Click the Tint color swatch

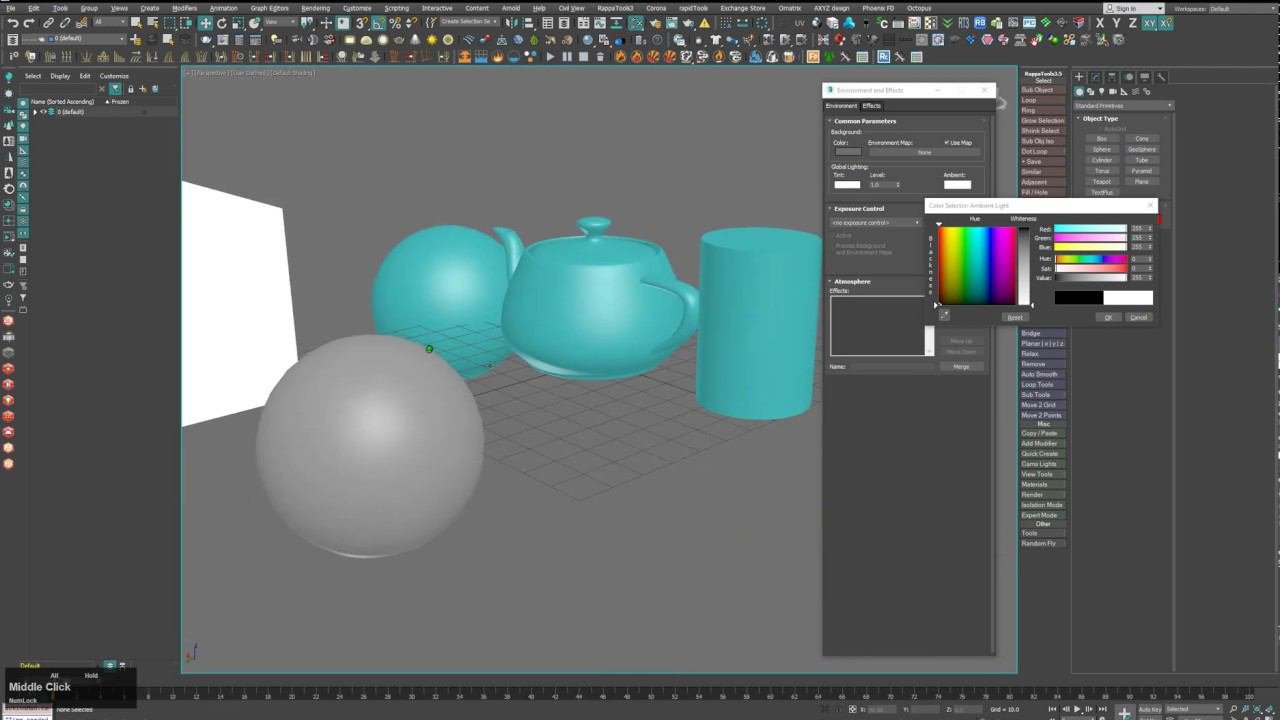[x=847, y=185]
